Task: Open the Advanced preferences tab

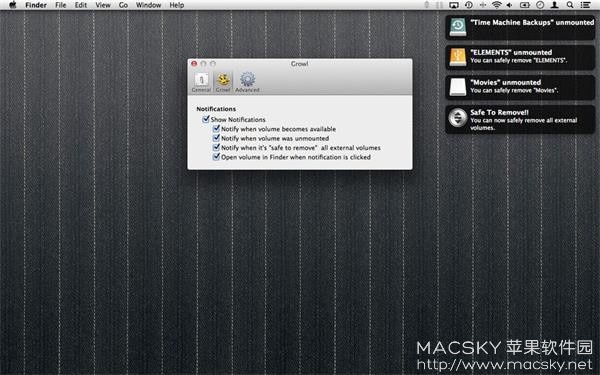Action: pyautogui.click(x=247, y=82)
